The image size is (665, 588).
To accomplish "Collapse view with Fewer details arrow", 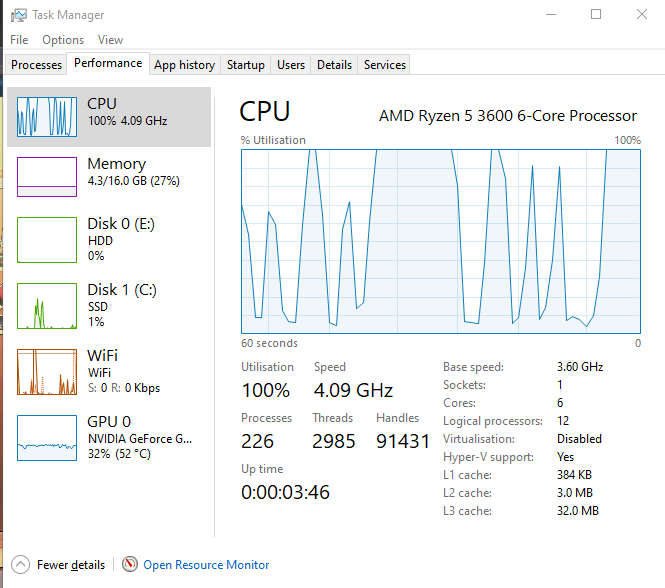I will point(20,565).
